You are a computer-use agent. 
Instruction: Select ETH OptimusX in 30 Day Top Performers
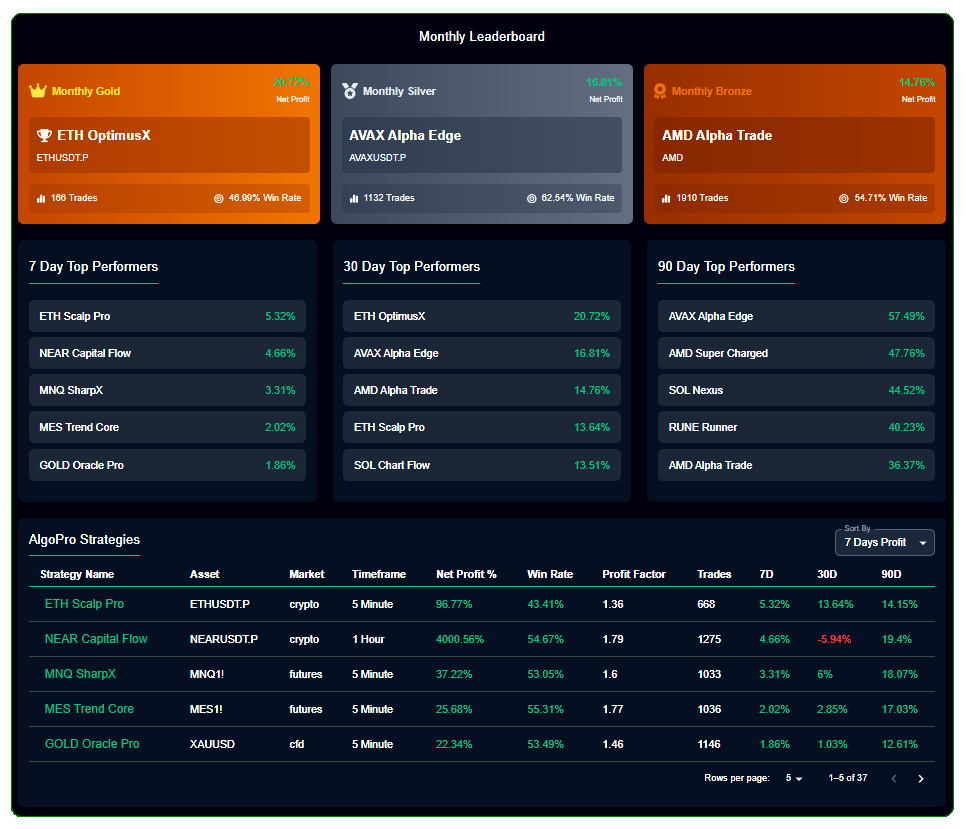(481, 315)
